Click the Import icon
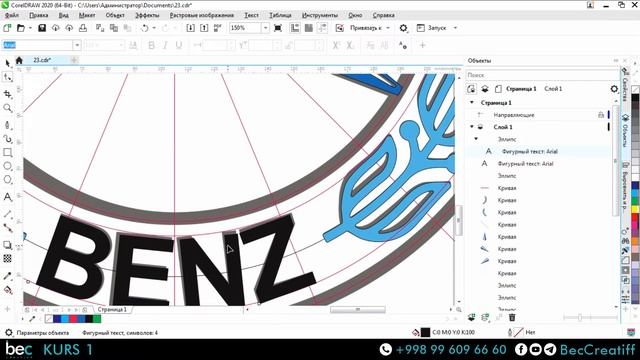This screenshot has width=640, height=360. [191, 28]
